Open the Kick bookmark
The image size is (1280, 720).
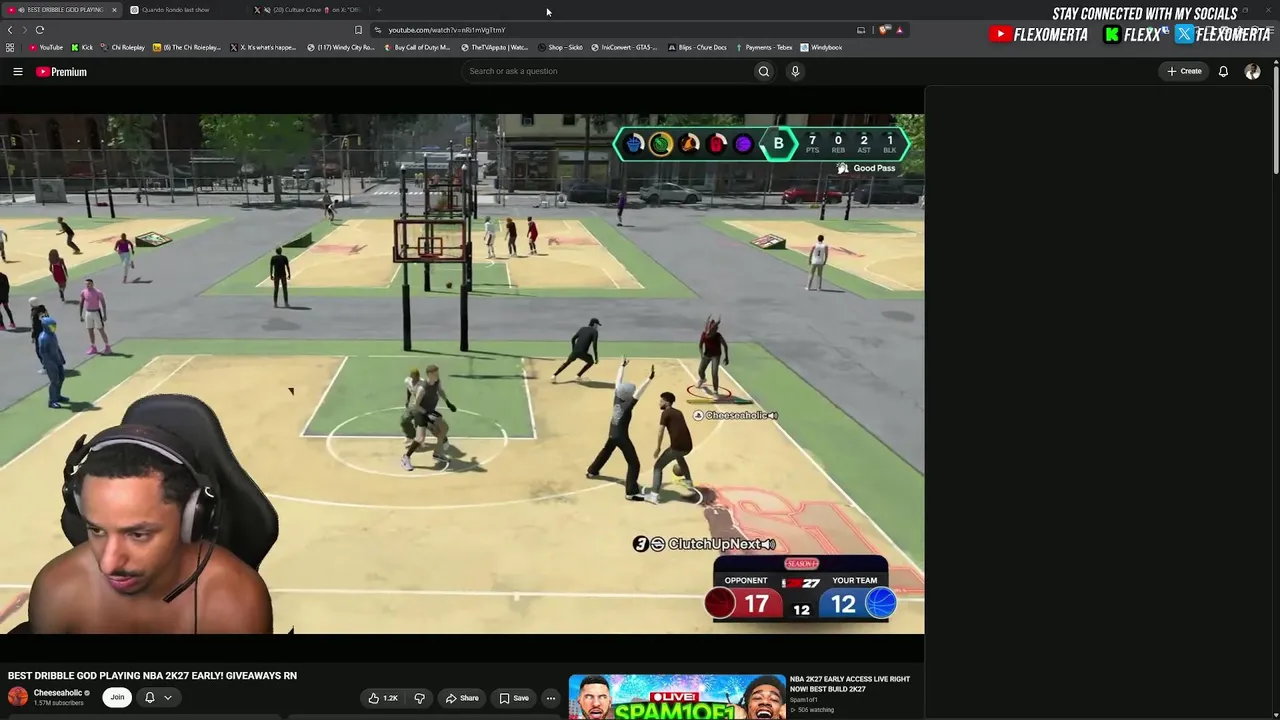tap(82, 47)
